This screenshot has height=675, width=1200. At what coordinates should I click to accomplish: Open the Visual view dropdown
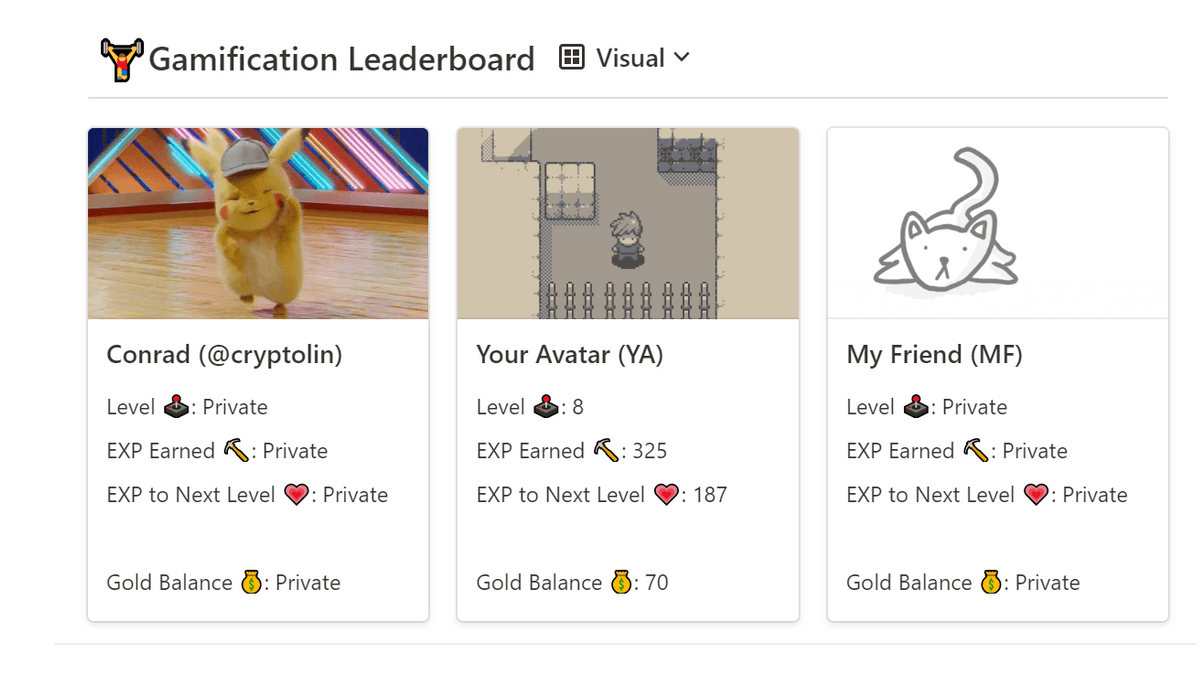click(x=630, y=57)
